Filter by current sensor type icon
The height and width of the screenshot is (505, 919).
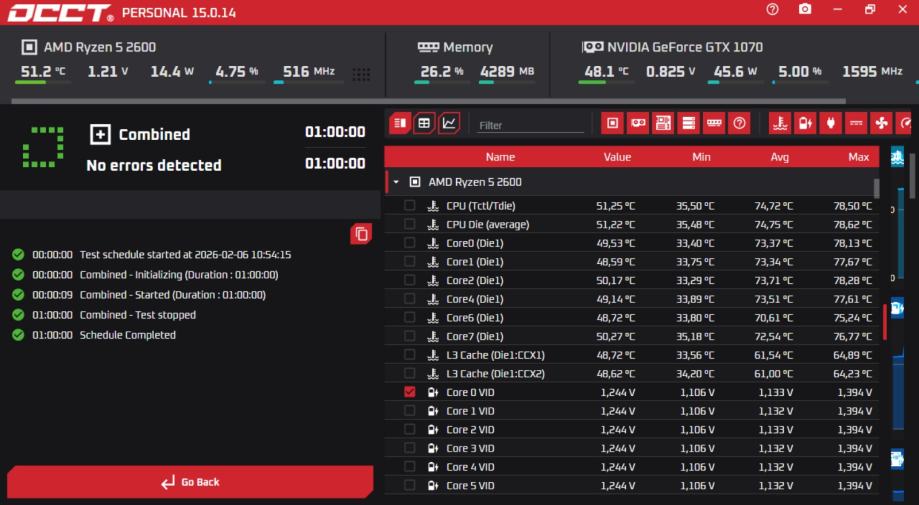tap(856, 123)
